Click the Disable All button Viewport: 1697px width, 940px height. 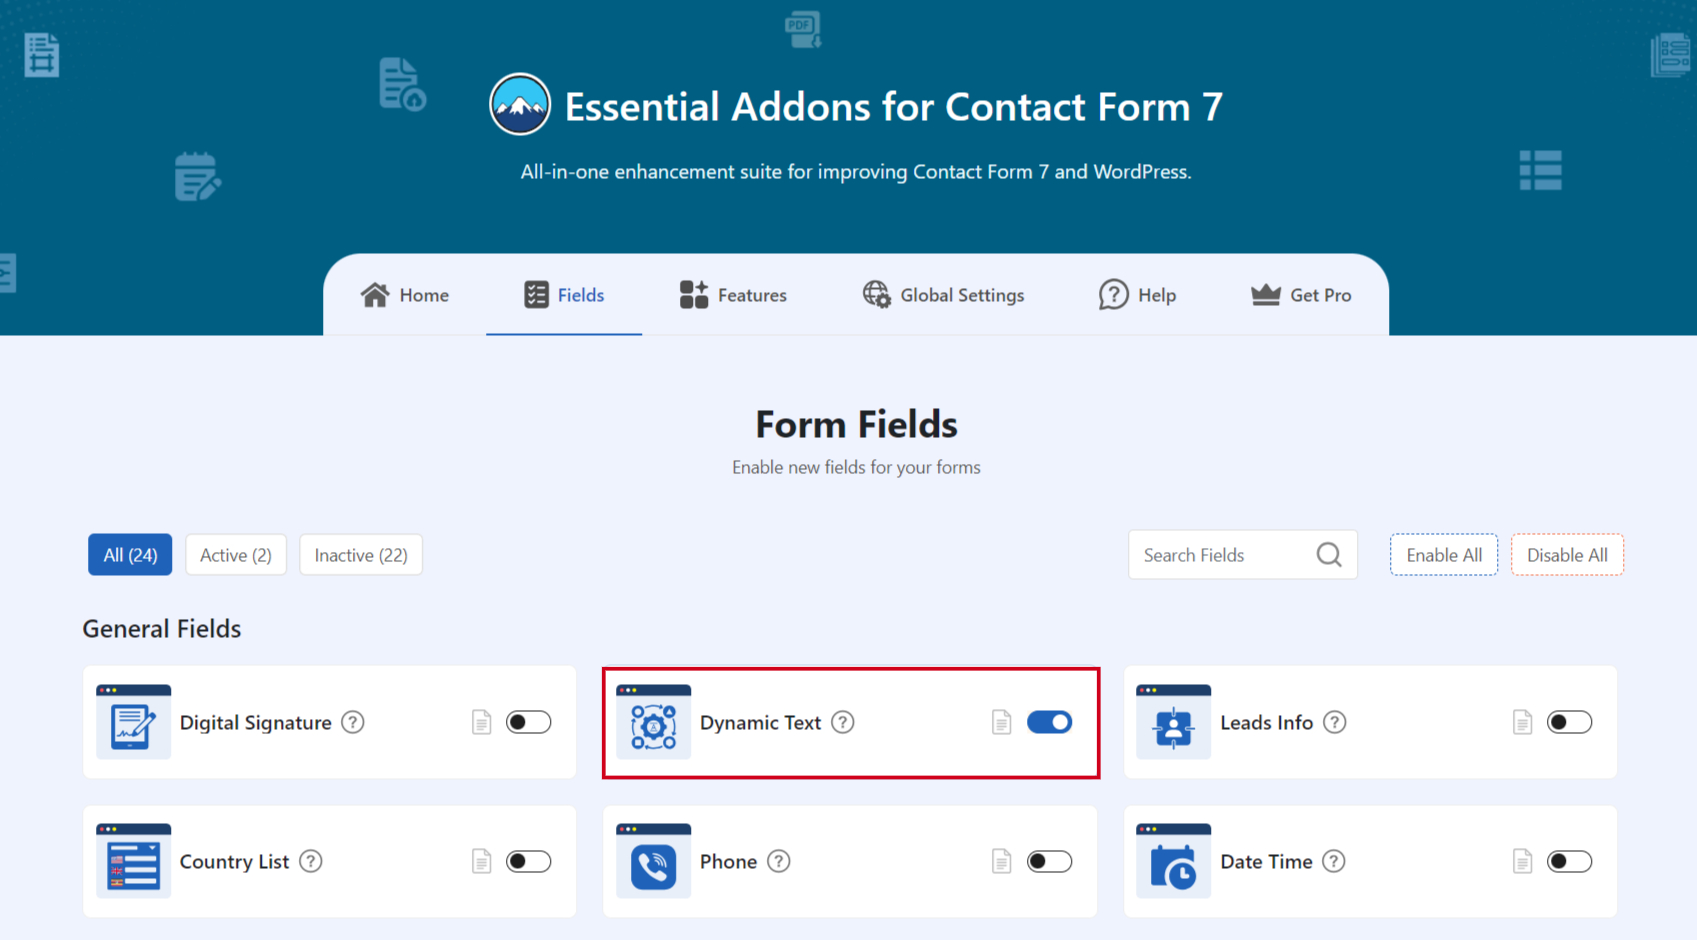tap(1567, 555)
